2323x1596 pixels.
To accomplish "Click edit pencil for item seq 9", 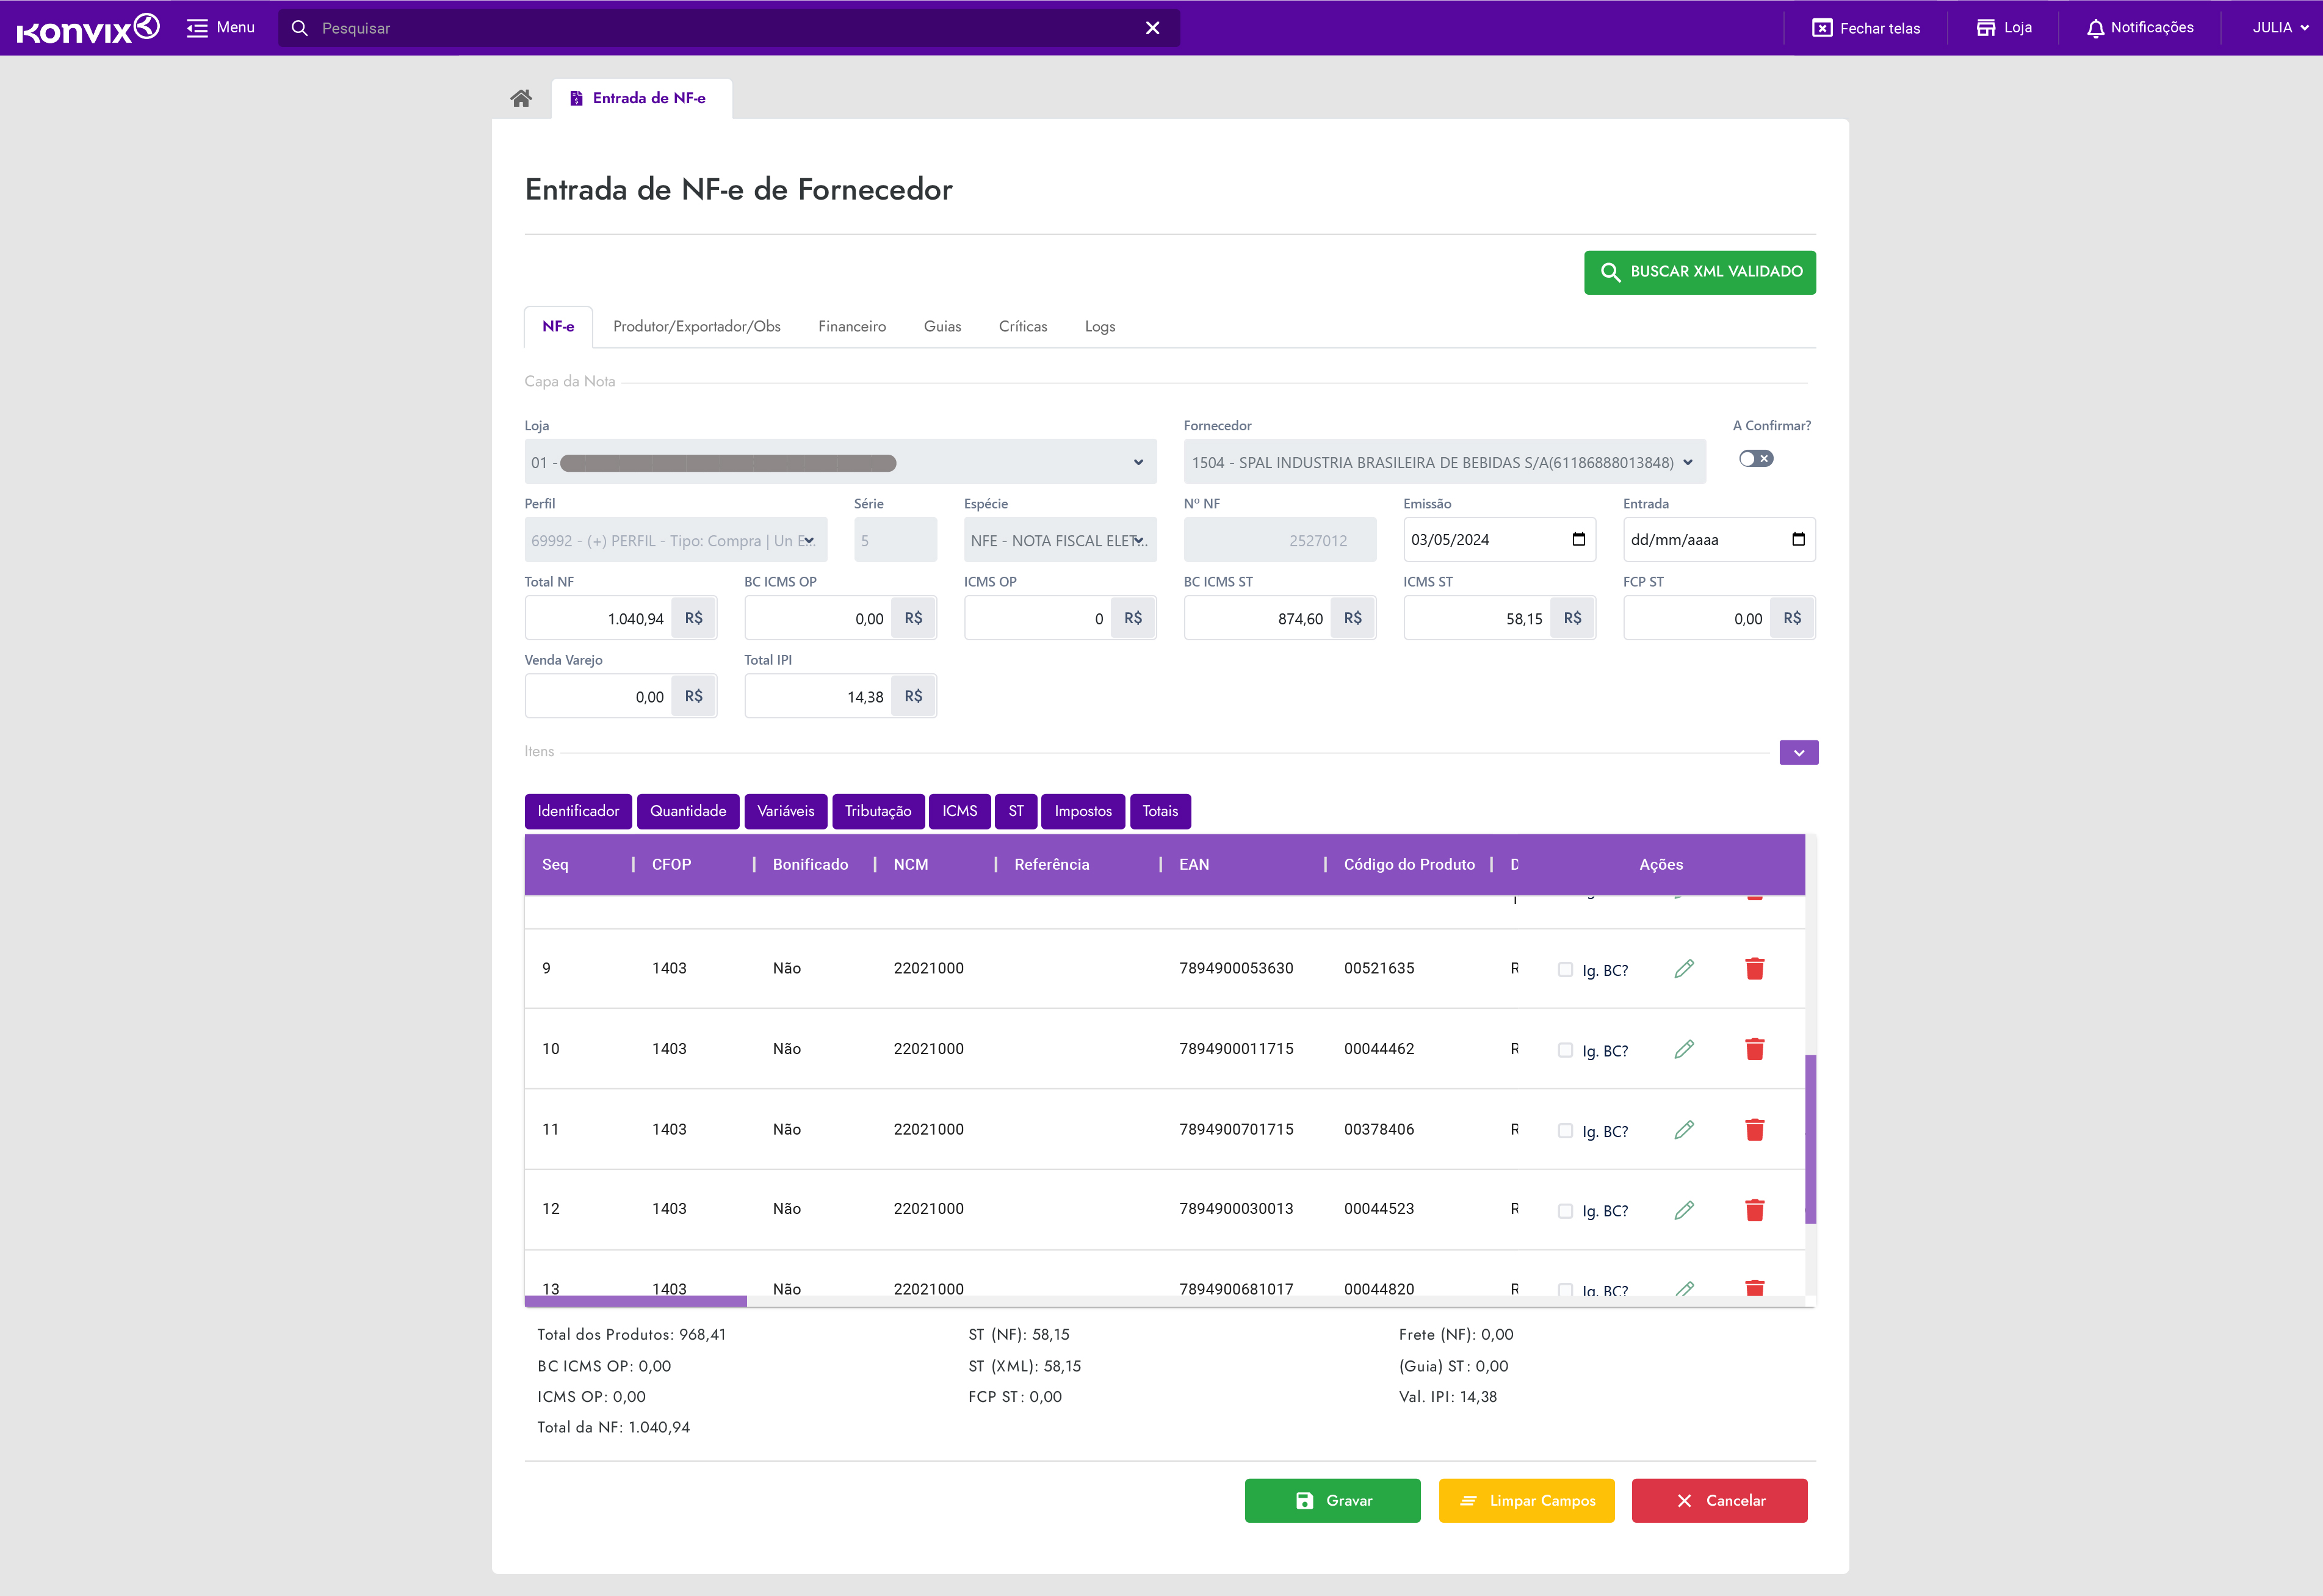I will [x=1684, y=968].
